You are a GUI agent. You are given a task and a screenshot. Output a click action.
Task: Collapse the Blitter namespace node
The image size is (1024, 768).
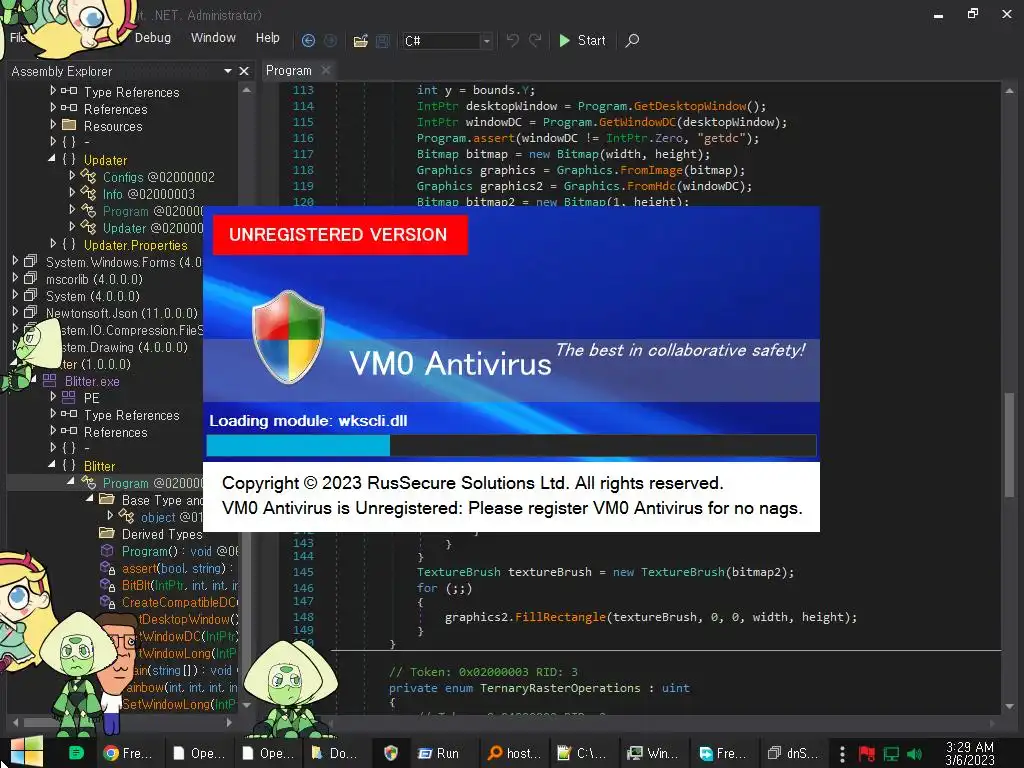point(52,464)
